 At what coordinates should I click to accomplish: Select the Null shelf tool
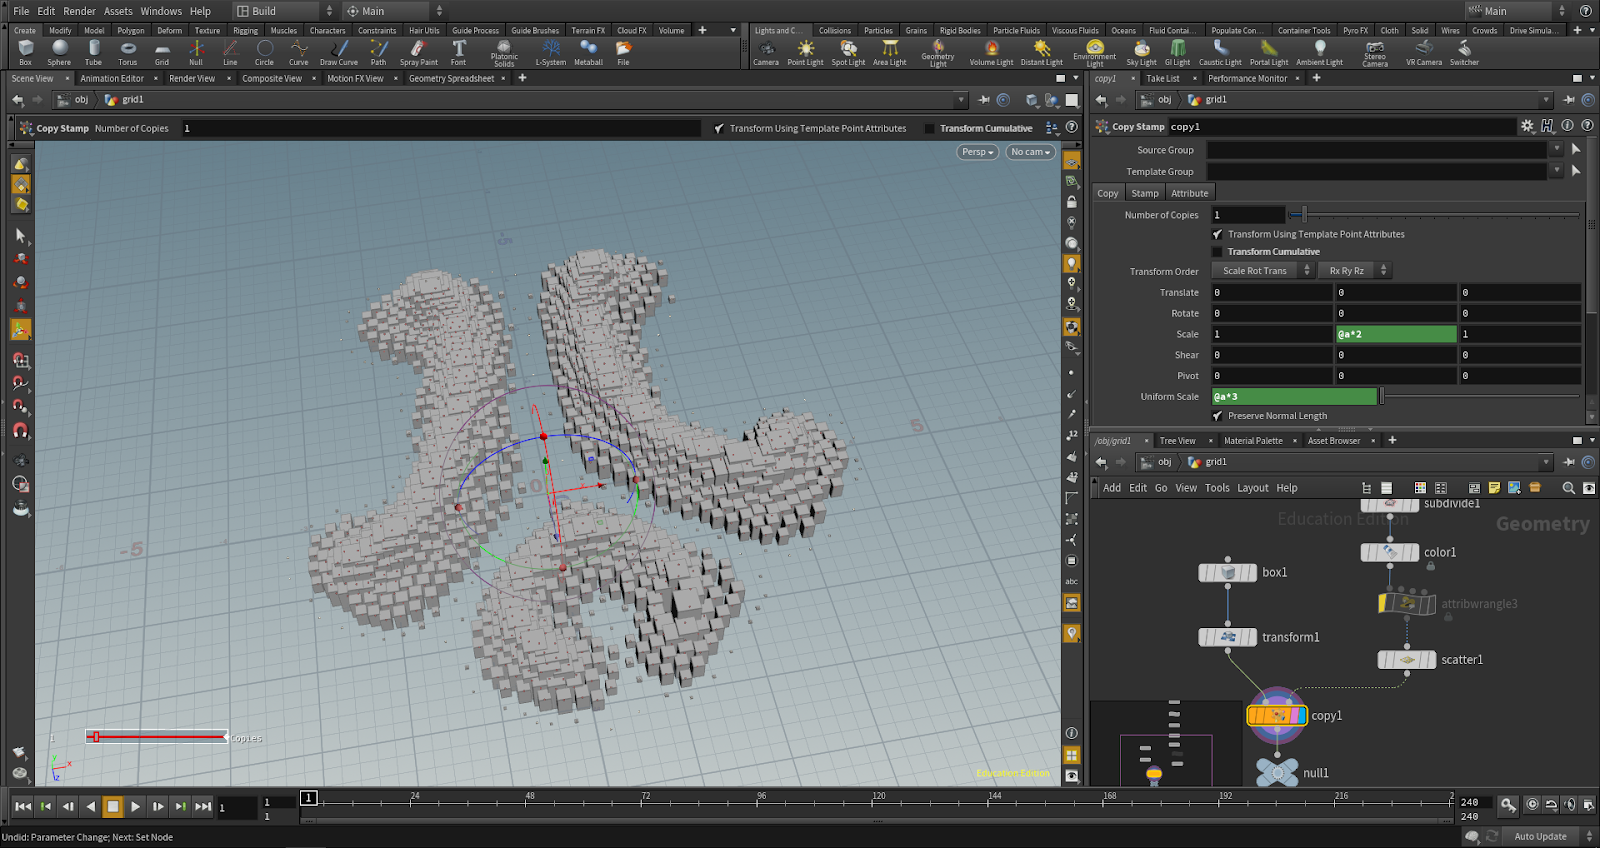pyautogui.click(x=196, y=52)
